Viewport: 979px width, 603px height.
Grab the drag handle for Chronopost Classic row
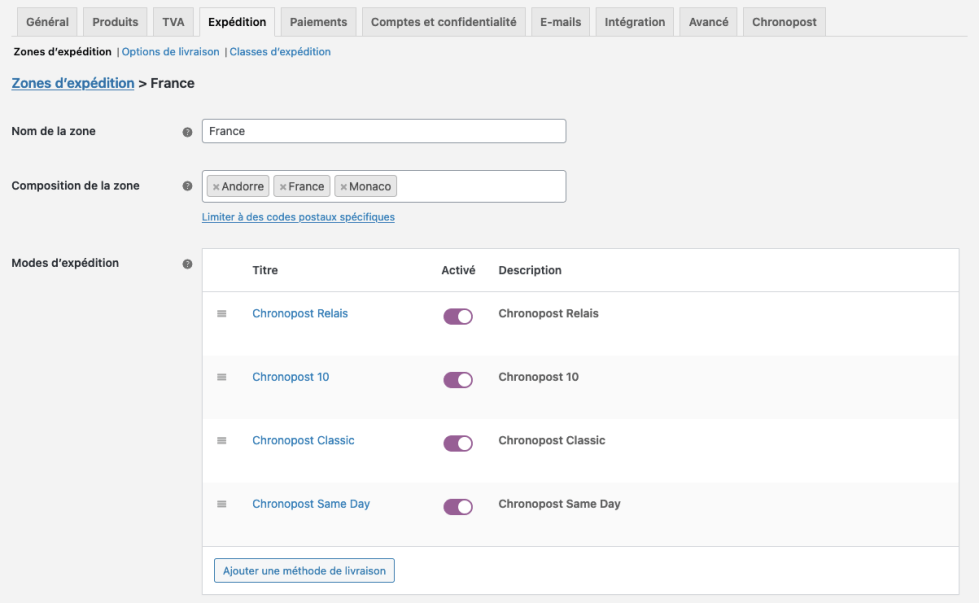(222, 441)
